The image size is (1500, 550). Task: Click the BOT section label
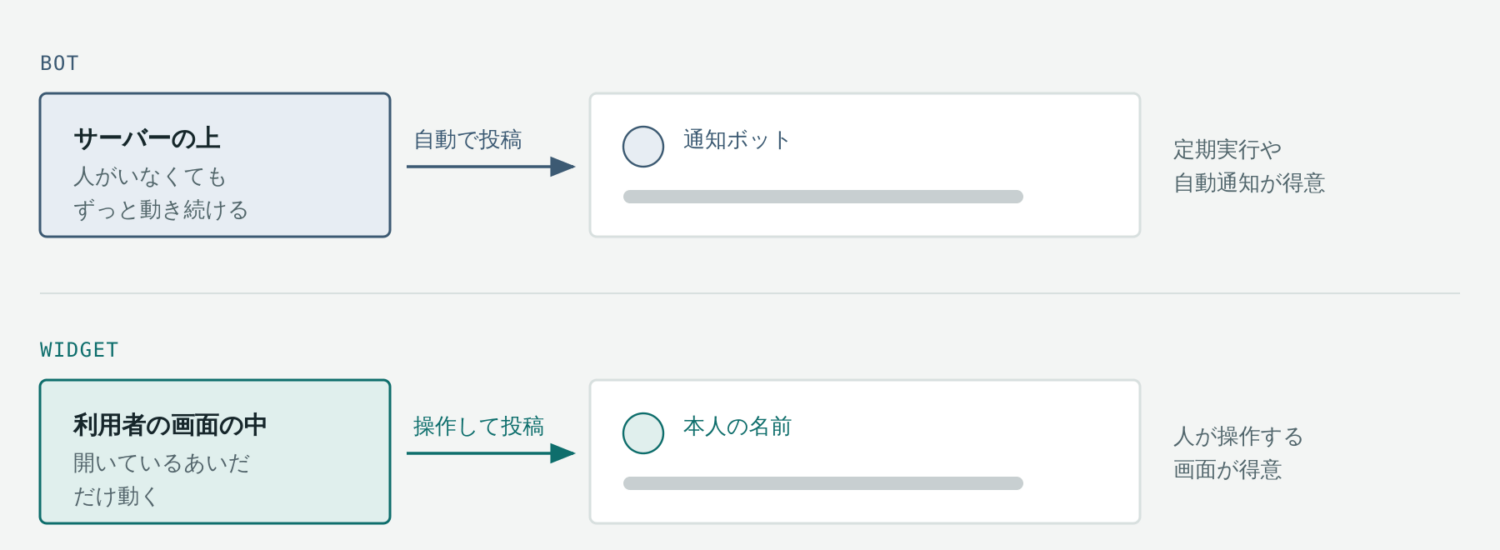(59, 63)
